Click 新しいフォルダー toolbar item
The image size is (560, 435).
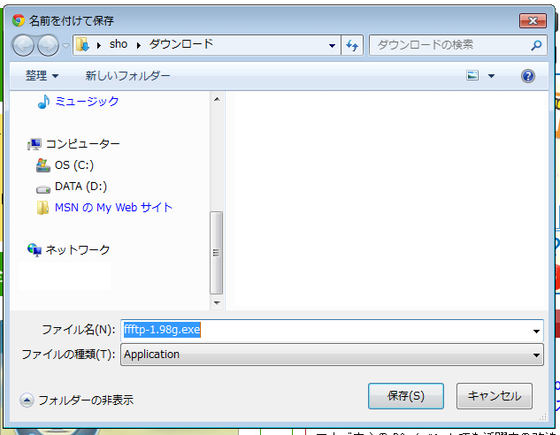coord(128,76)
